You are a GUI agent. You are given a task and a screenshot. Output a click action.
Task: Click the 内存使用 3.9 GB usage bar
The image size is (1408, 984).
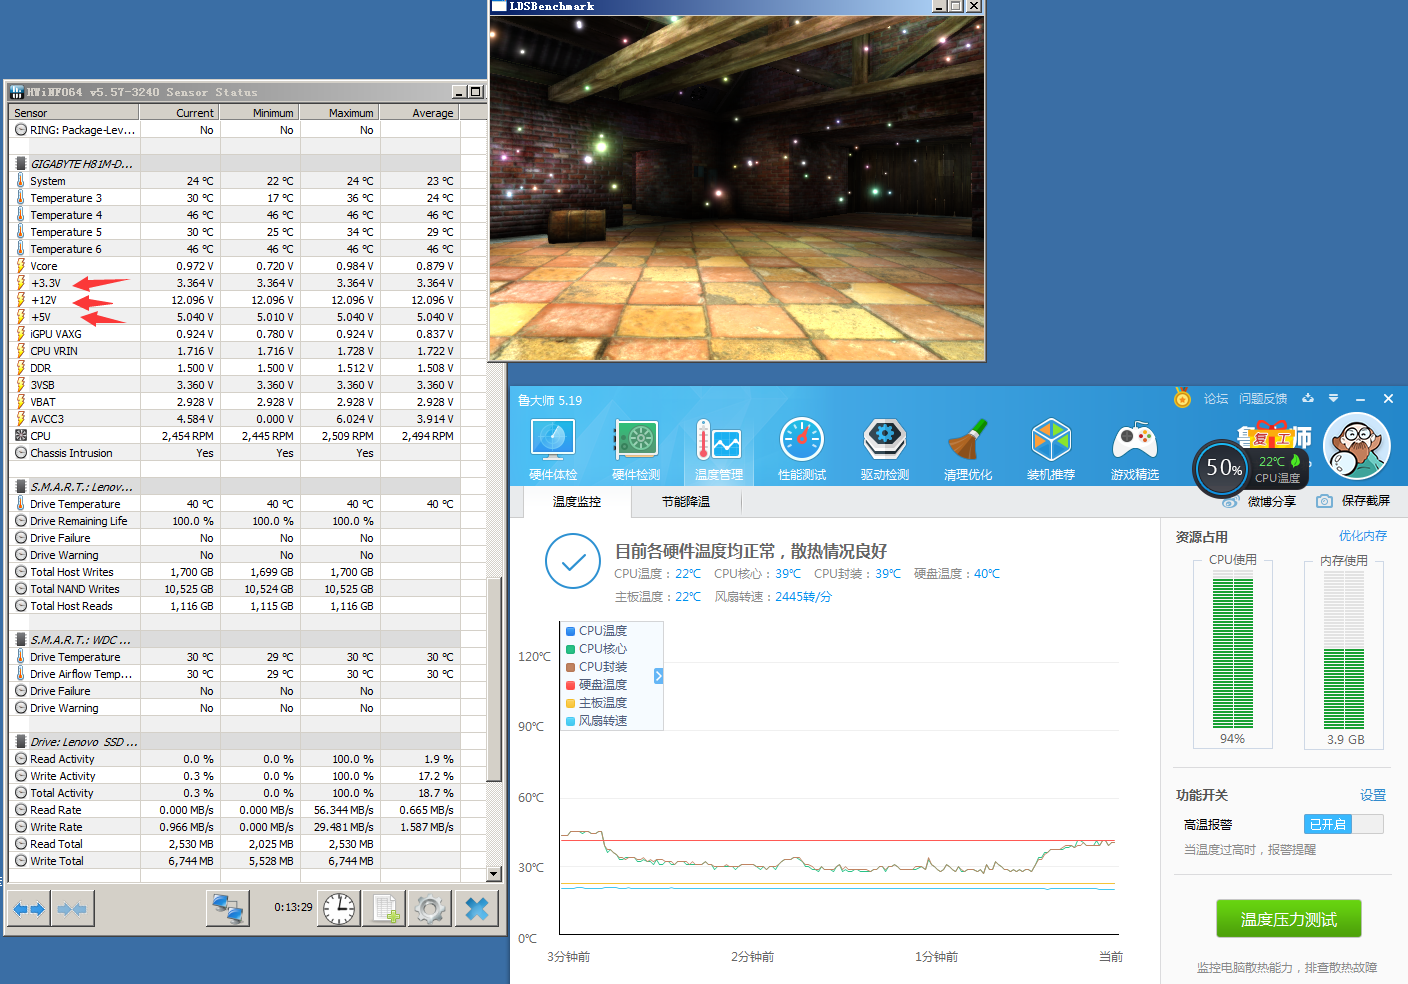tap(1344, 652)
